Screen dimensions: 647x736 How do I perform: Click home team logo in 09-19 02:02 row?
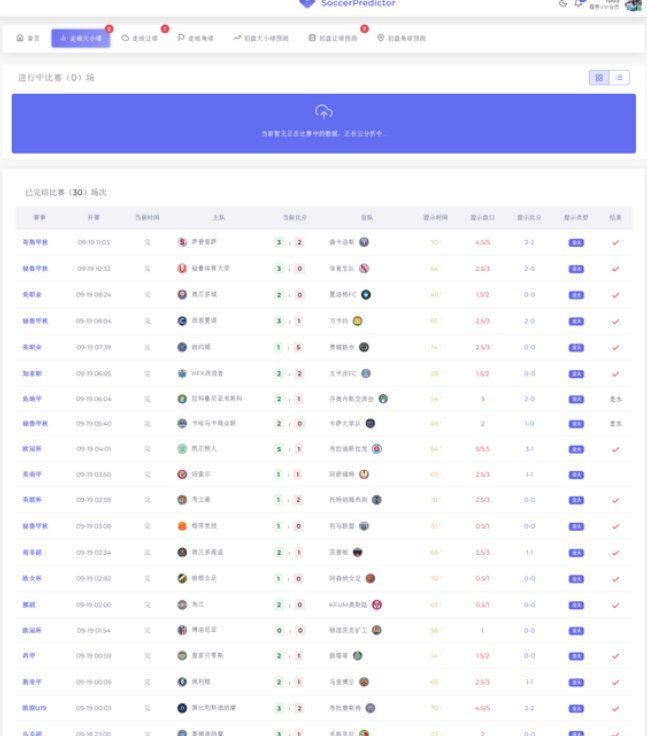182,579
